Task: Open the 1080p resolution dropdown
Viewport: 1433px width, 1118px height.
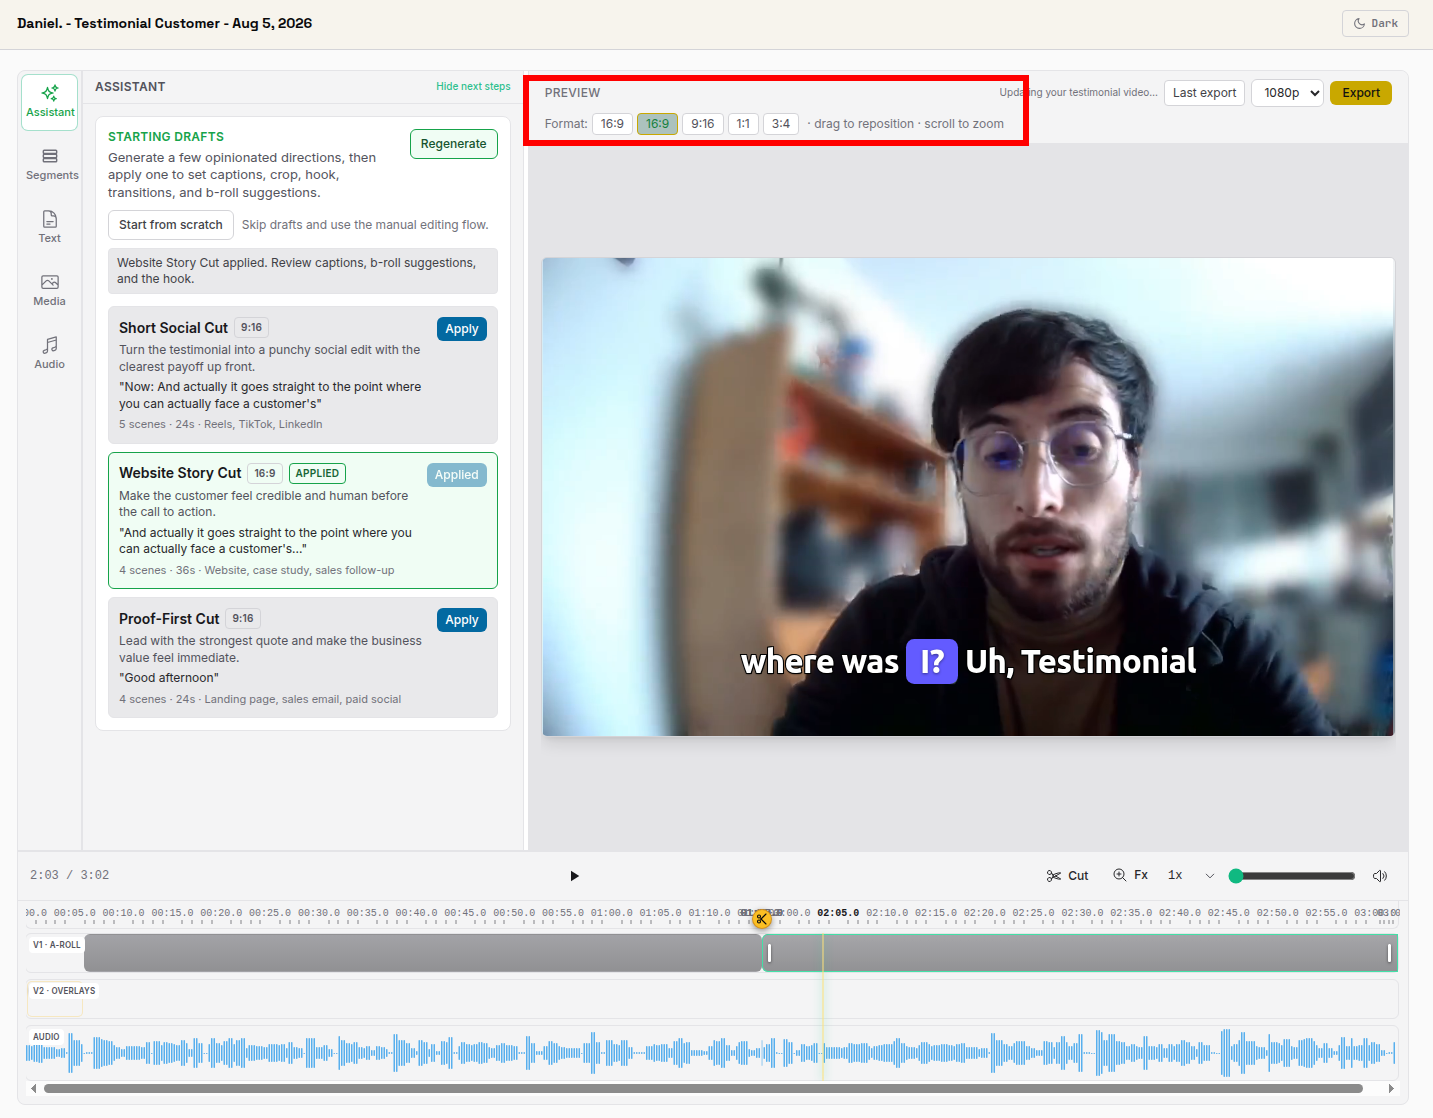Action: tap(1287, 93)
